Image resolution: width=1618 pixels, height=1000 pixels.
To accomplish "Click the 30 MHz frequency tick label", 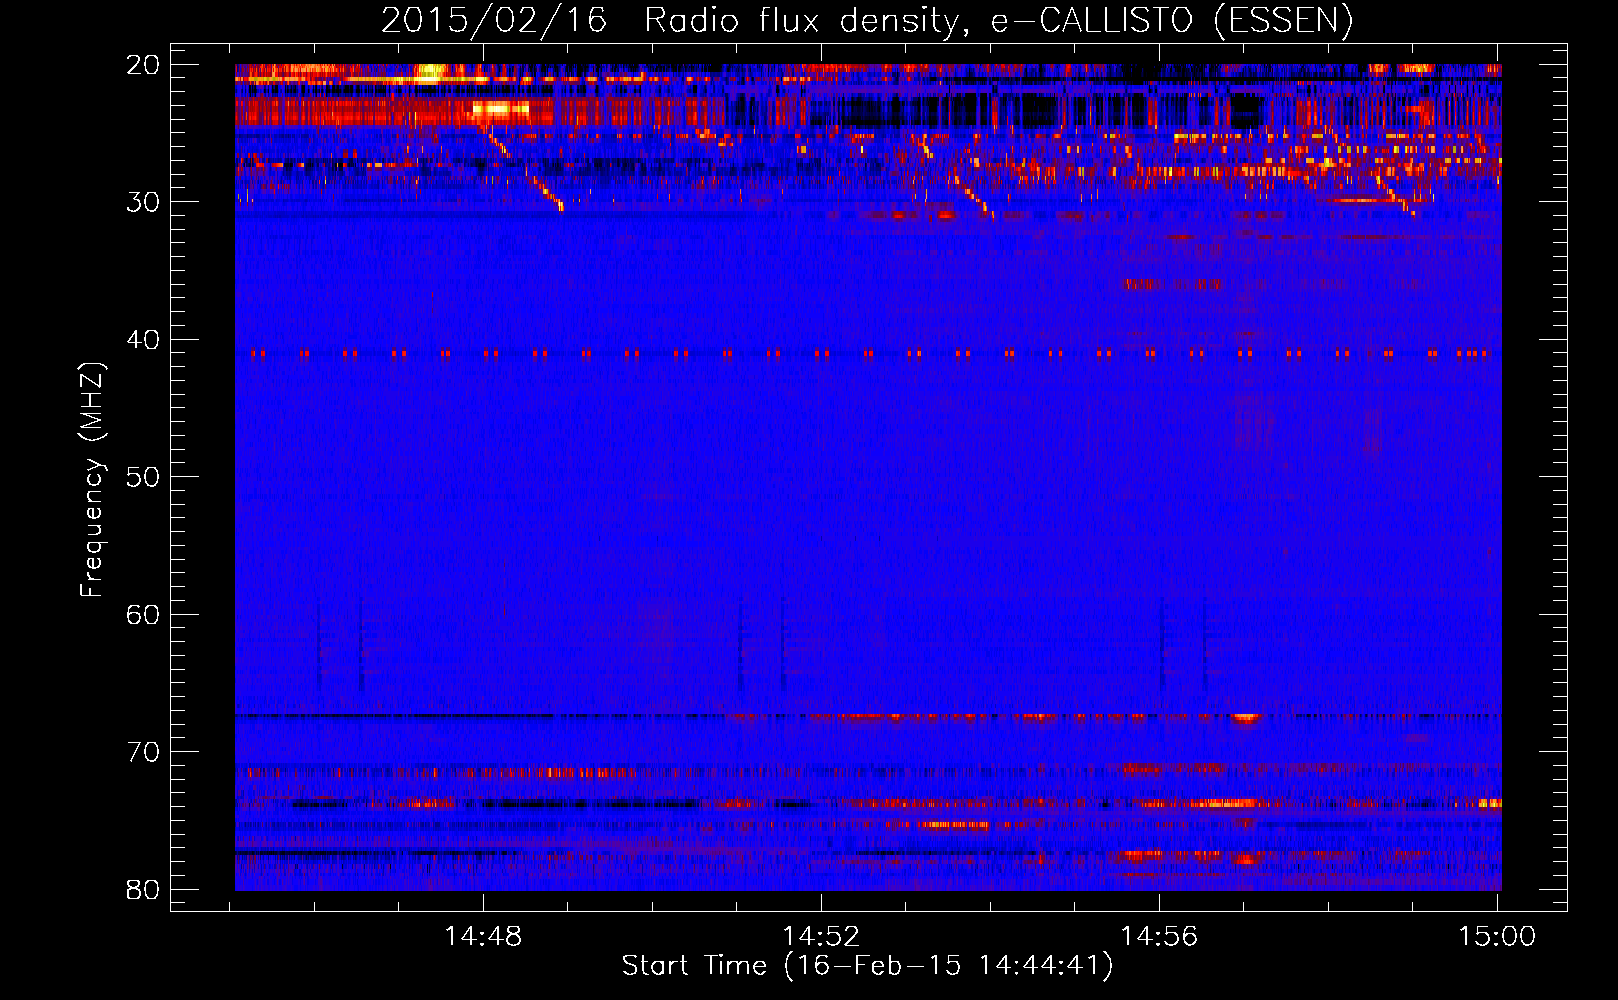I will (x=143, y=202).
